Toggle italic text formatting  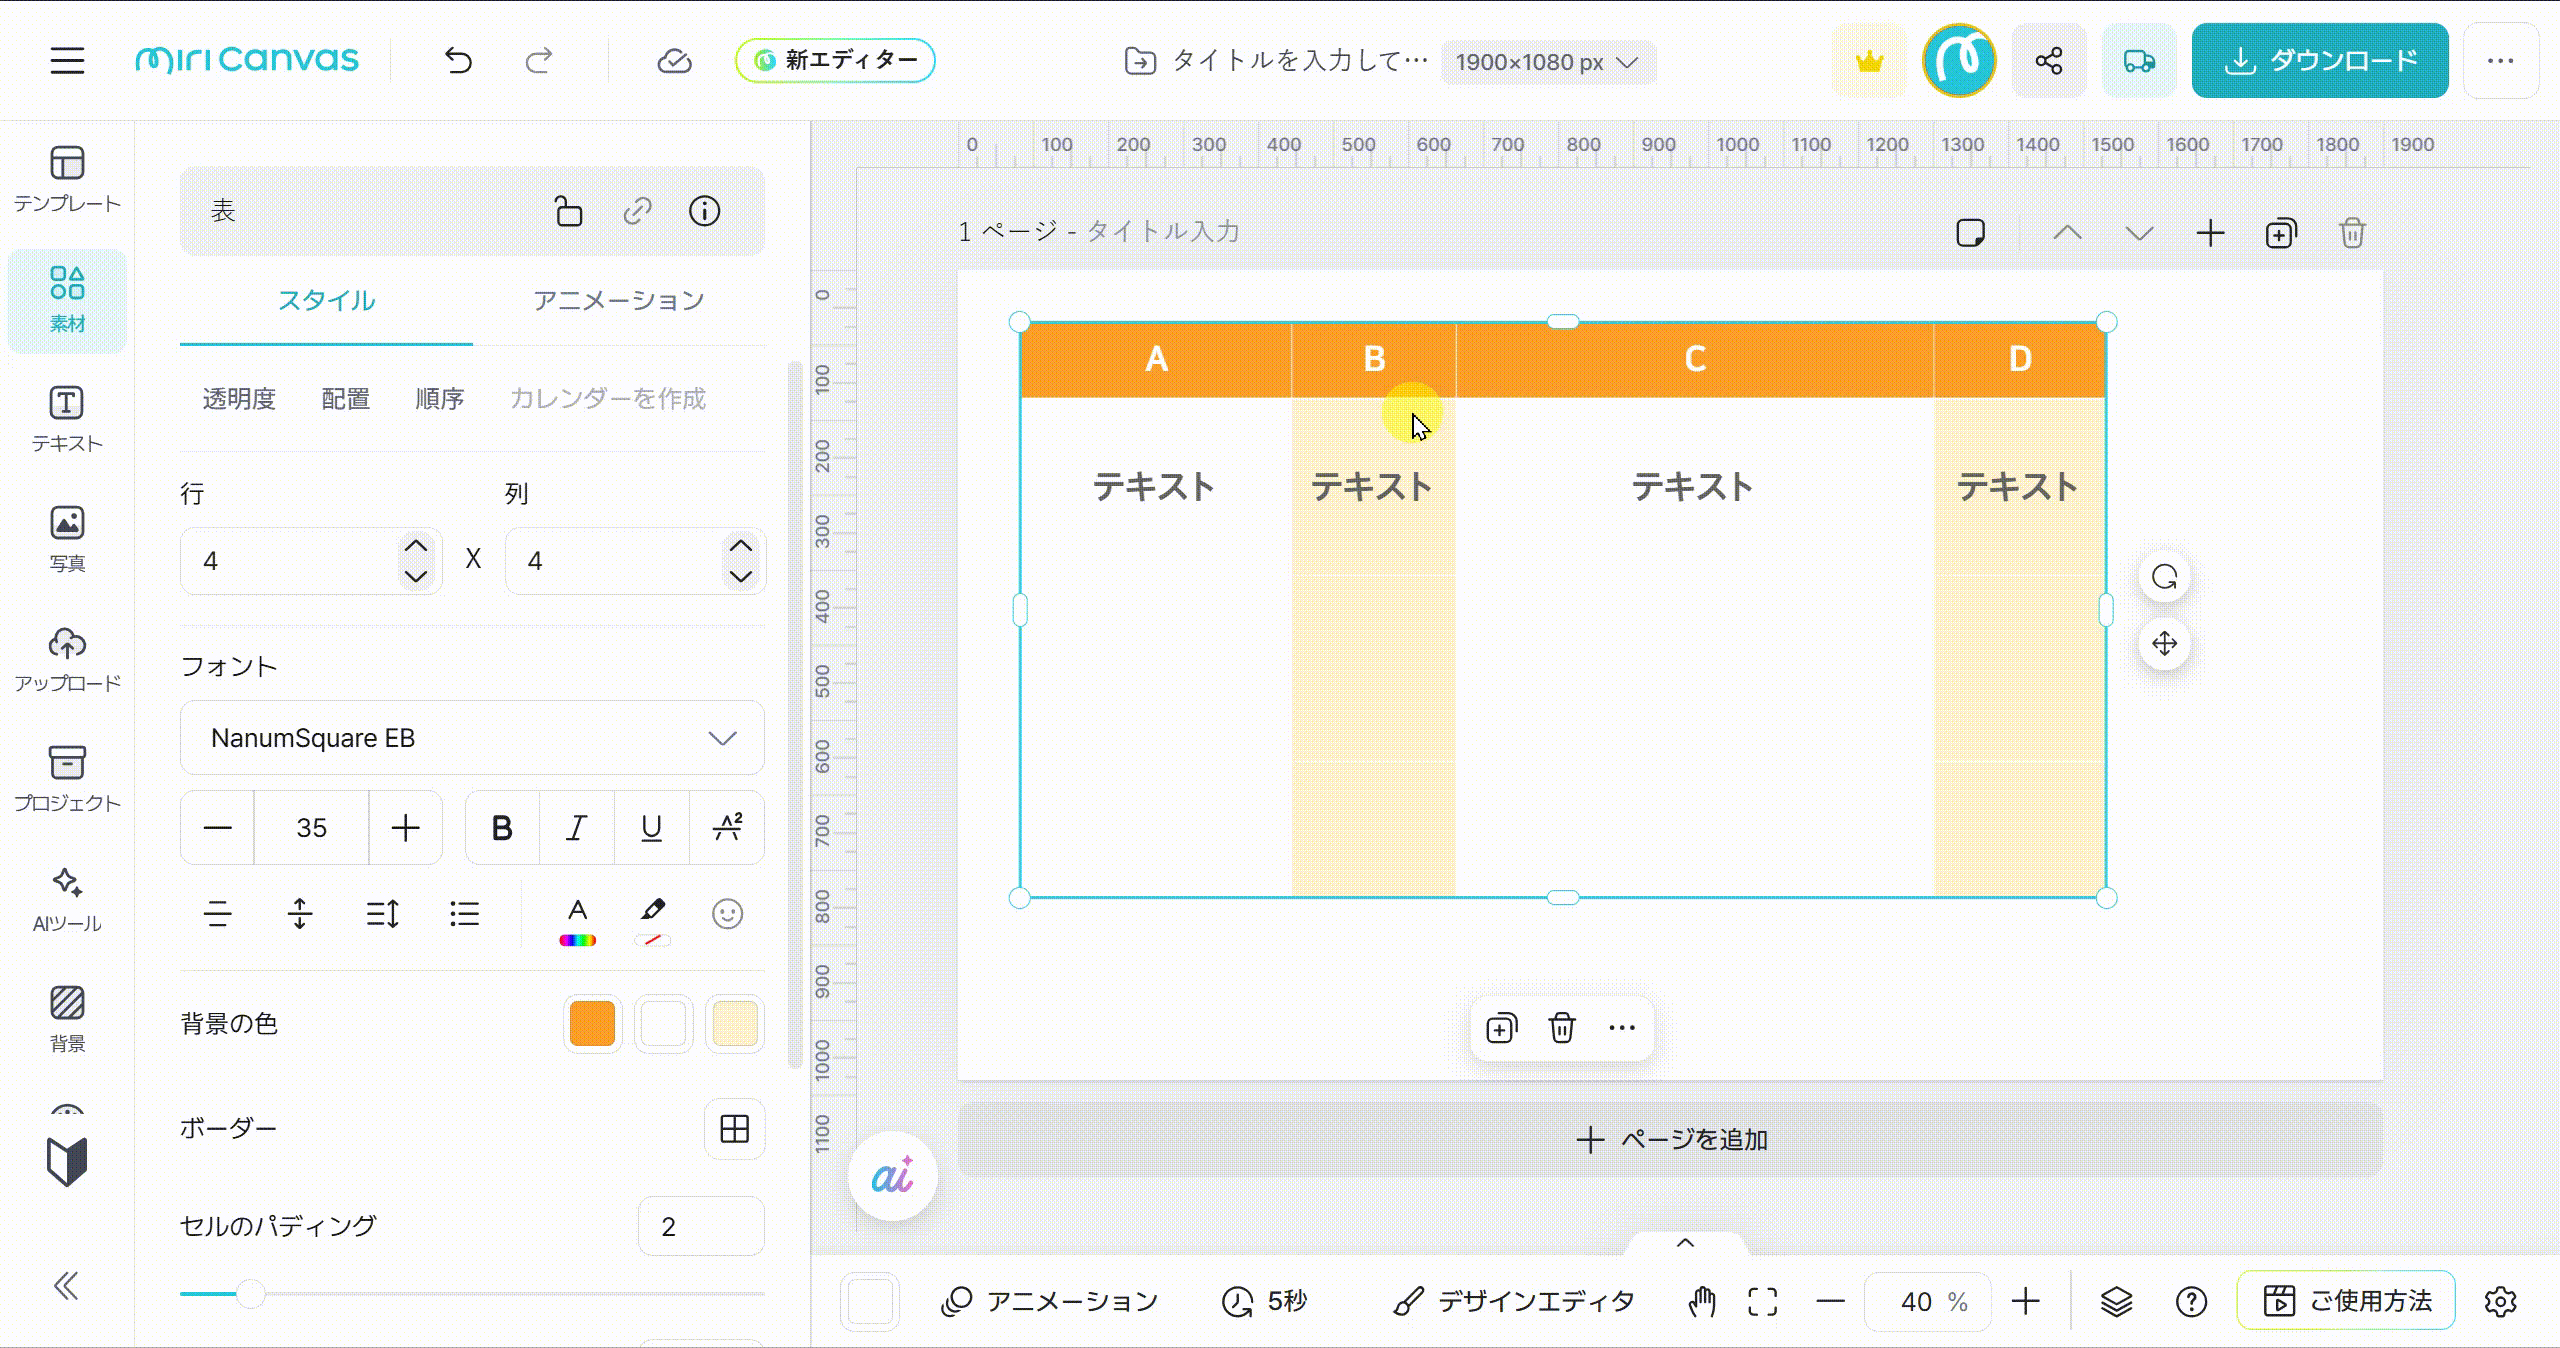click(576, 828)
